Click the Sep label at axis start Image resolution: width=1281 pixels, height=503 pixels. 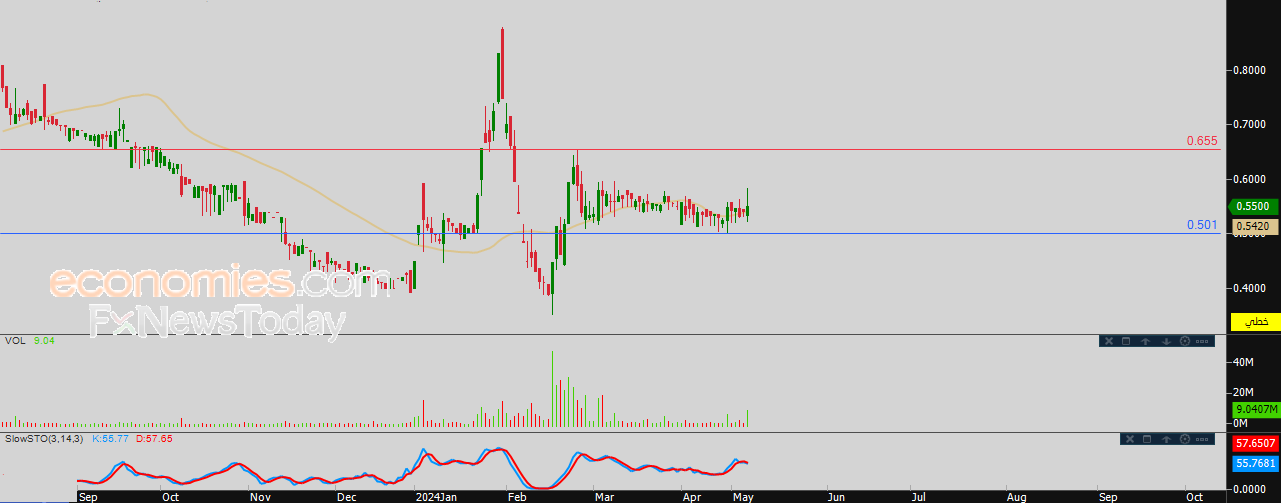coord(88,496)
